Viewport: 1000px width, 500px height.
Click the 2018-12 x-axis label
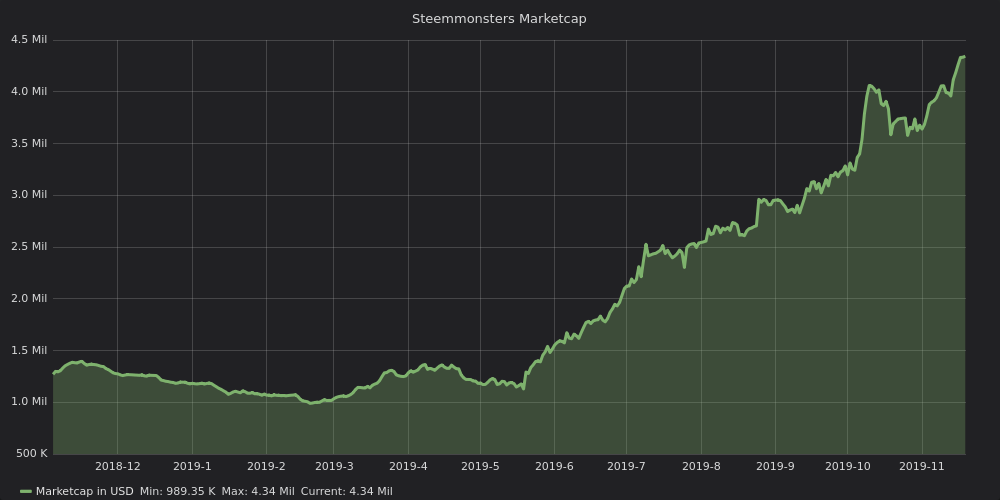(x=117, y=466)
